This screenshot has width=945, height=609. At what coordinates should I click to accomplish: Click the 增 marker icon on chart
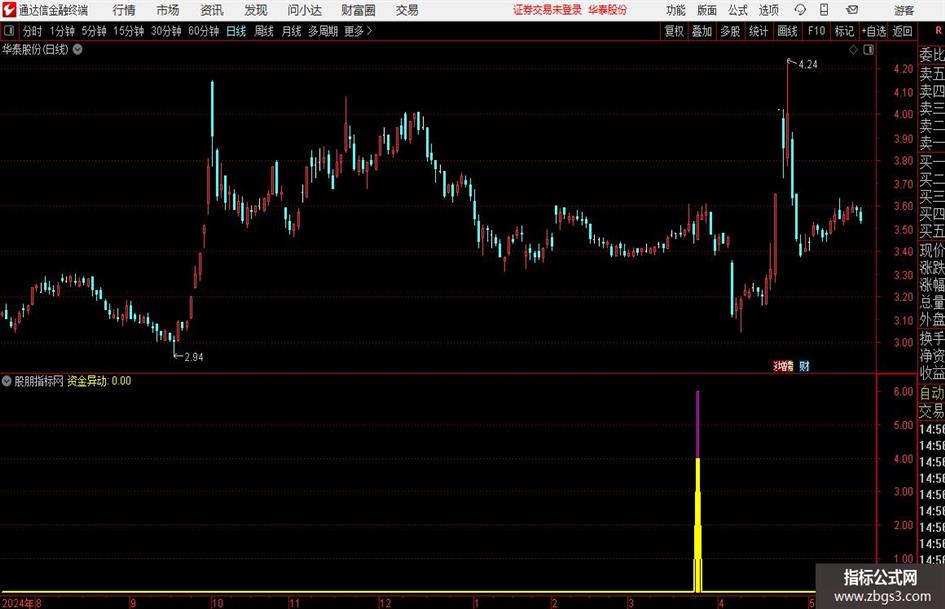click(x=783, y=366)
